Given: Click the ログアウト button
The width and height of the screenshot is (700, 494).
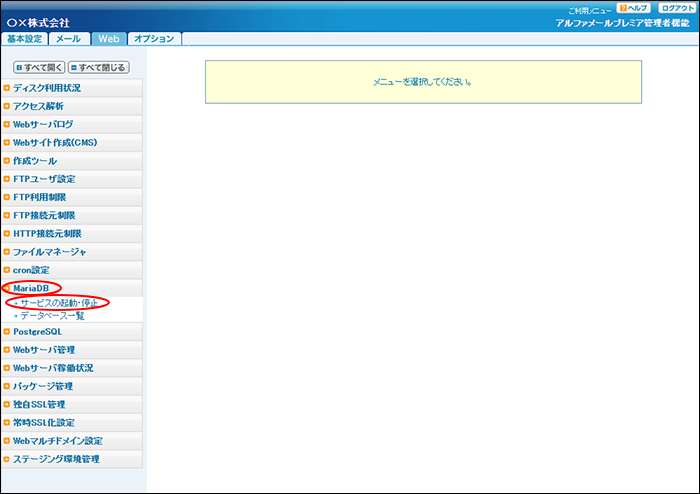Looking at the screenshot, I should [x=676, y=8].
